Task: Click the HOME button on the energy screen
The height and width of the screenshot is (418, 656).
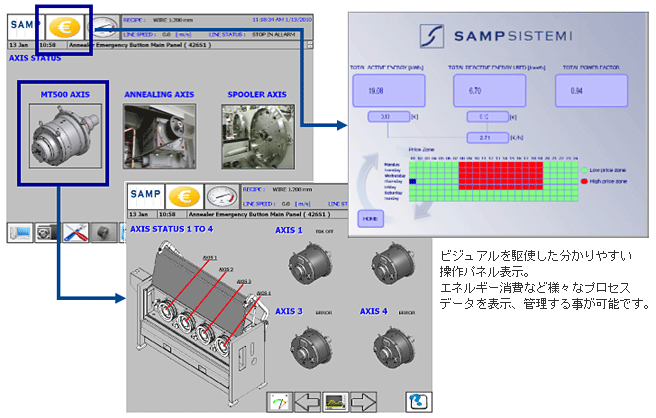Action: (x=370, y=218)
